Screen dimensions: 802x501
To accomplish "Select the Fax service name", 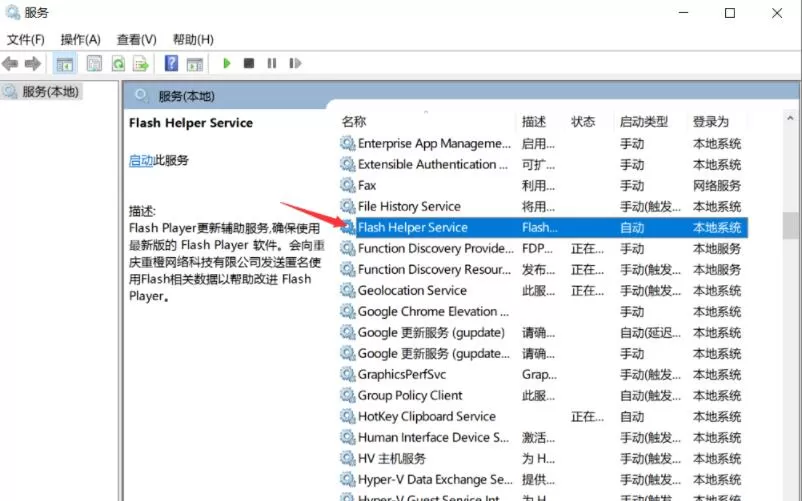I will coord(367,186).
